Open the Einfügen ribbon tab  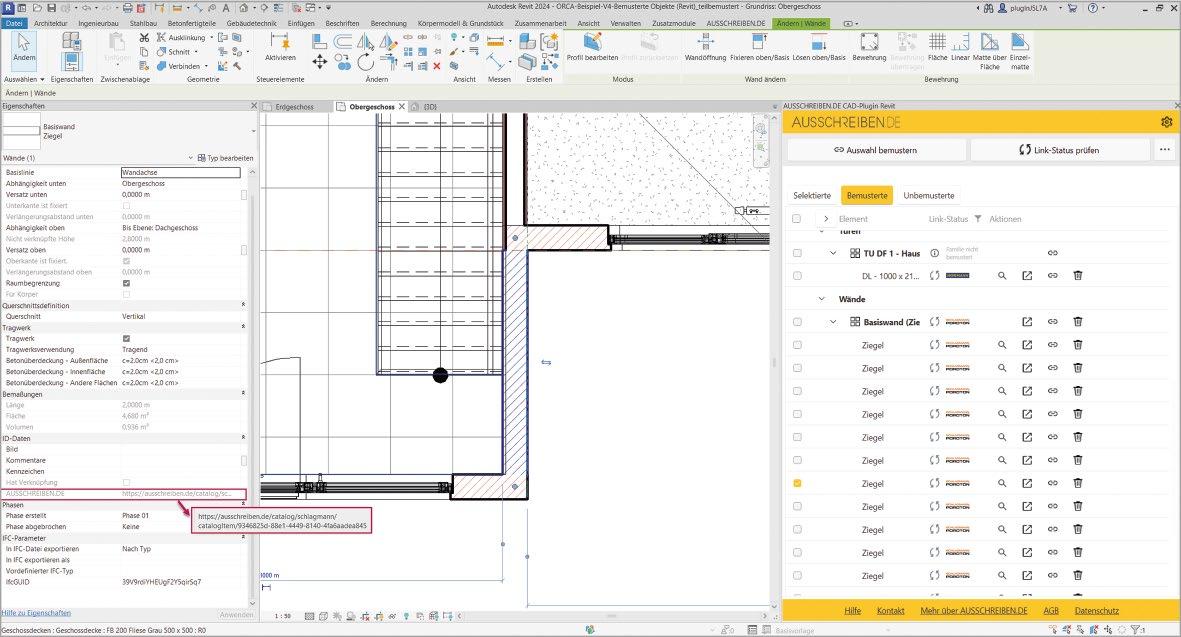click(x=301, y=23)
